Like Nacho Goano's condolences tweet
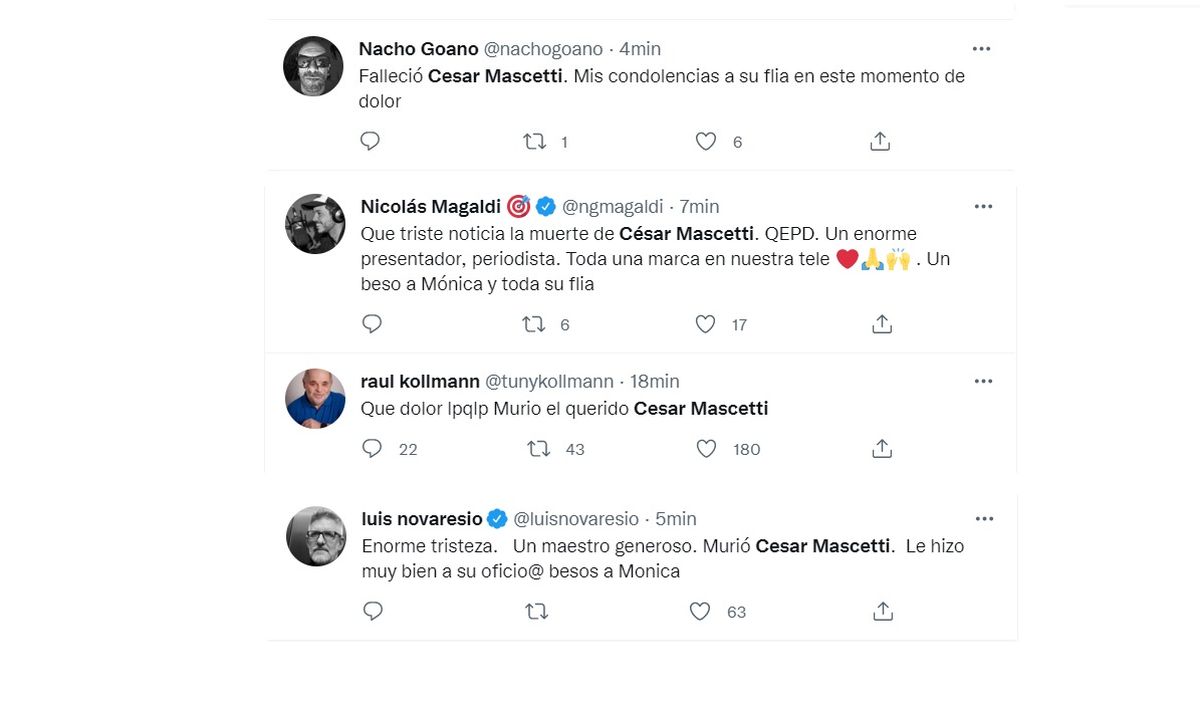This screenshot has width=1200, height=706. pyautogui.click(x=706, y=142)
